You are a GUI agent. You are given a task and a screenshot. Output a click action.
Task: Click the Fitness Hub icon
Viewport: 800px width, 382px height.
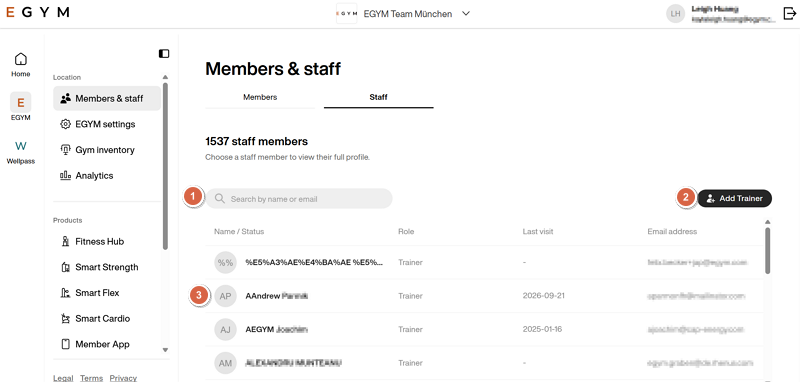tap(65, 241)
